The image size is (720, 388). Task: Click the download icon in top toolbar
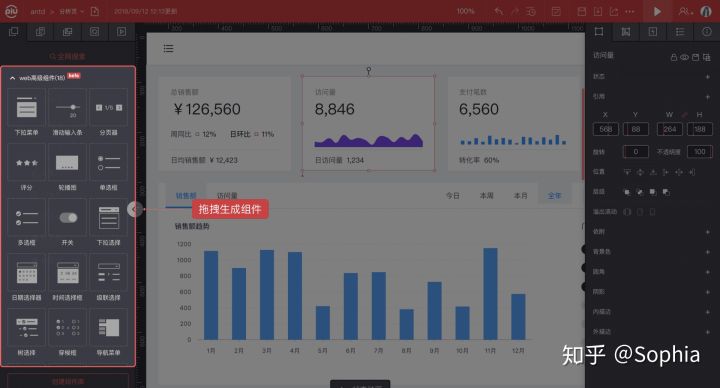pos(598,11)
